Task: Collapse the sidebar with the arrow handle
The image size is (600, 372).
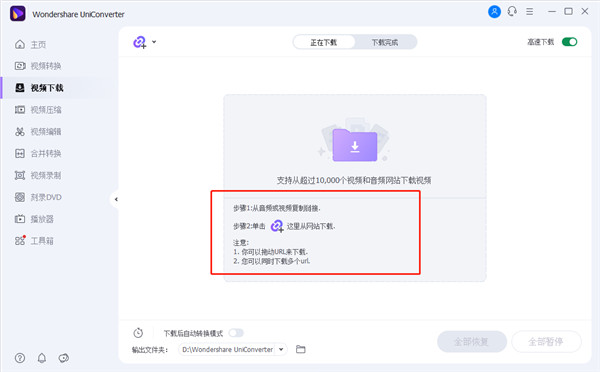Action: pyautogui.click(x=116, y=199)
